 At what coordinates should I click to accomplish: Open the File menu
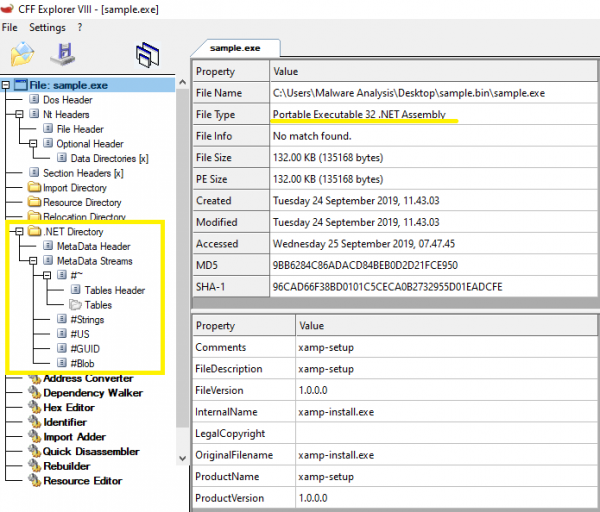coord(10,27)
